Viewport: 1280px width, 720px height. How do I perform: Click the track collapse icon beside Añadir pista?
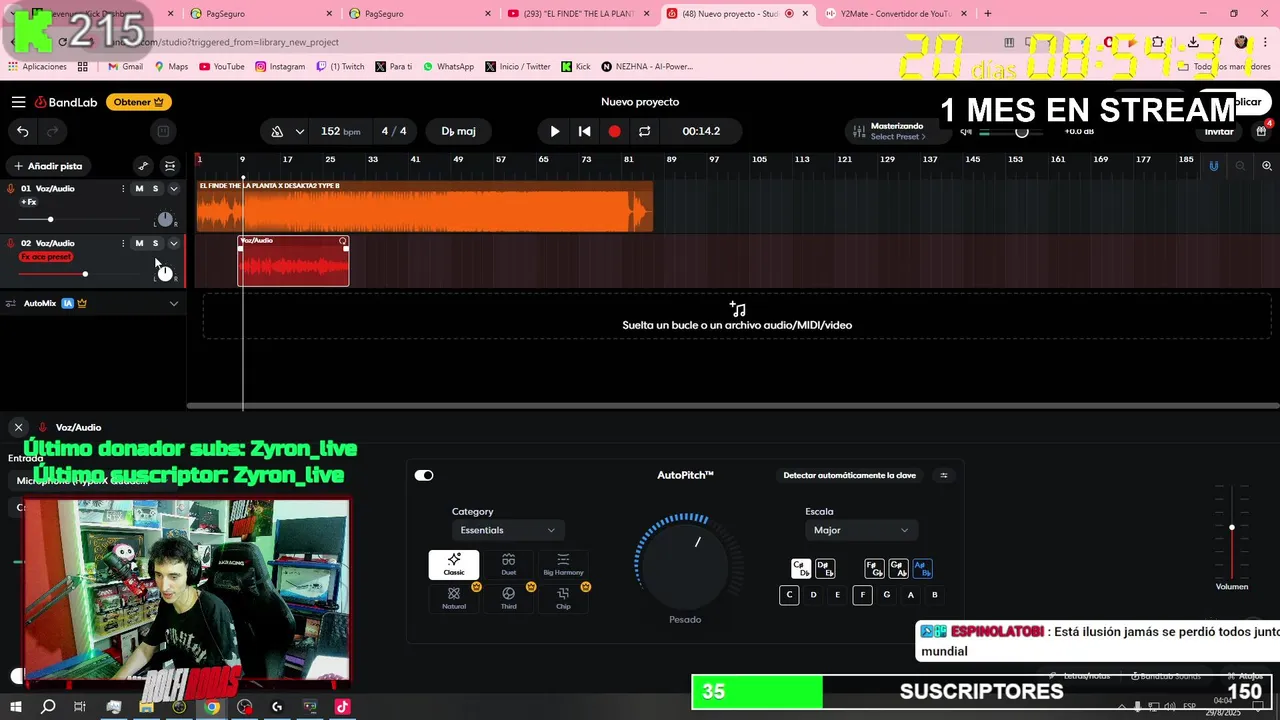coord(170,166)
